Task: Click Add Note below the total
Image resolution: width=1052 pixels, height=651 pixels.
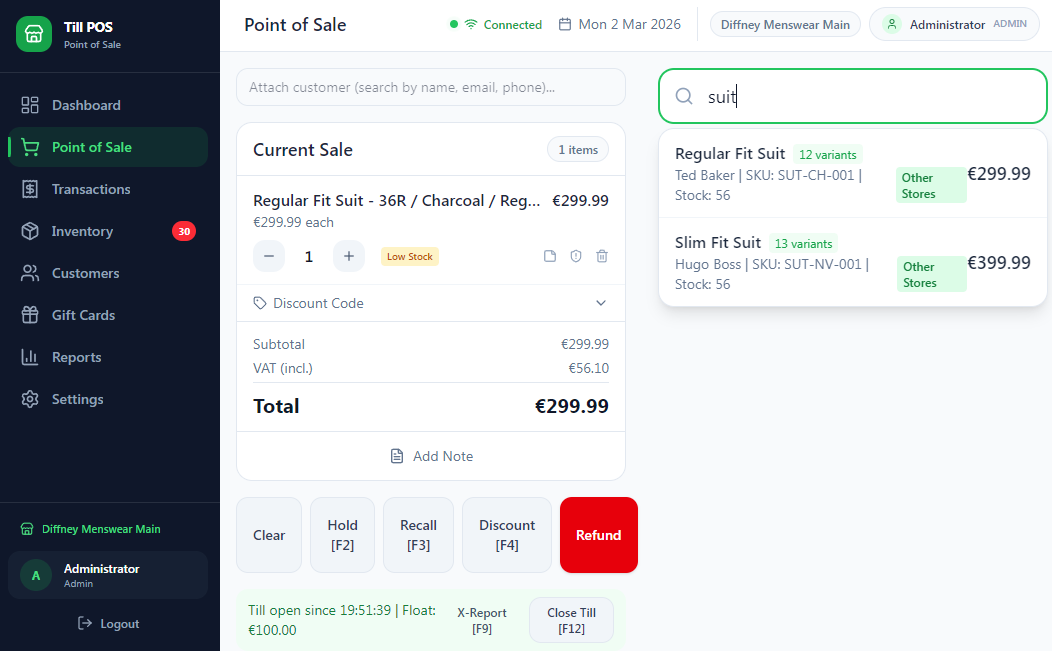Action: click(x=431, y=456)
